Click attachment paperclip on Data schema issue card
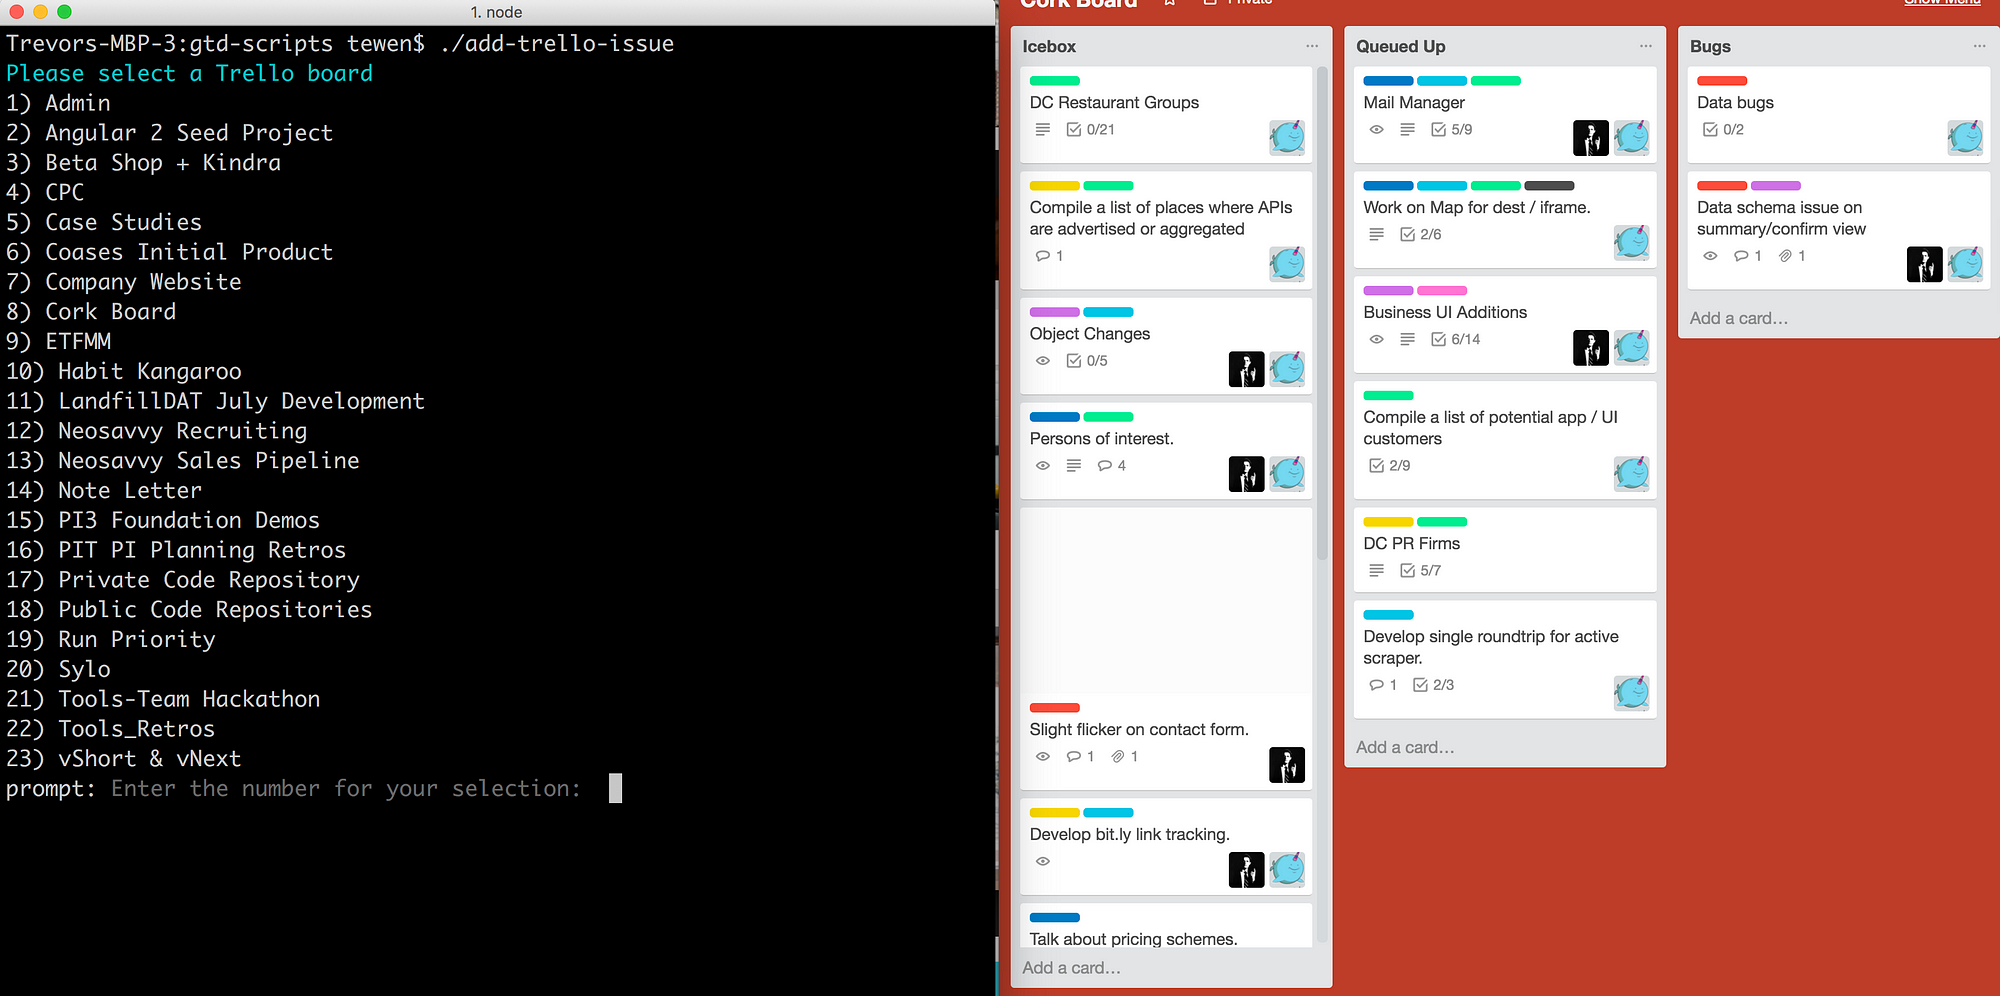The image size is (2000, 996). [x=1785, y=256]
